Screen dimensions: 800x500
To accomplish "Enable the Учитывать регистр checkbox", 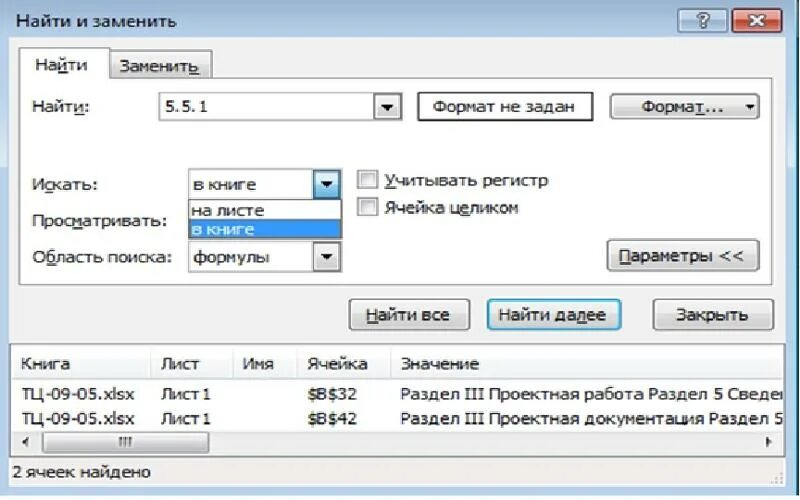I will 367,180.
